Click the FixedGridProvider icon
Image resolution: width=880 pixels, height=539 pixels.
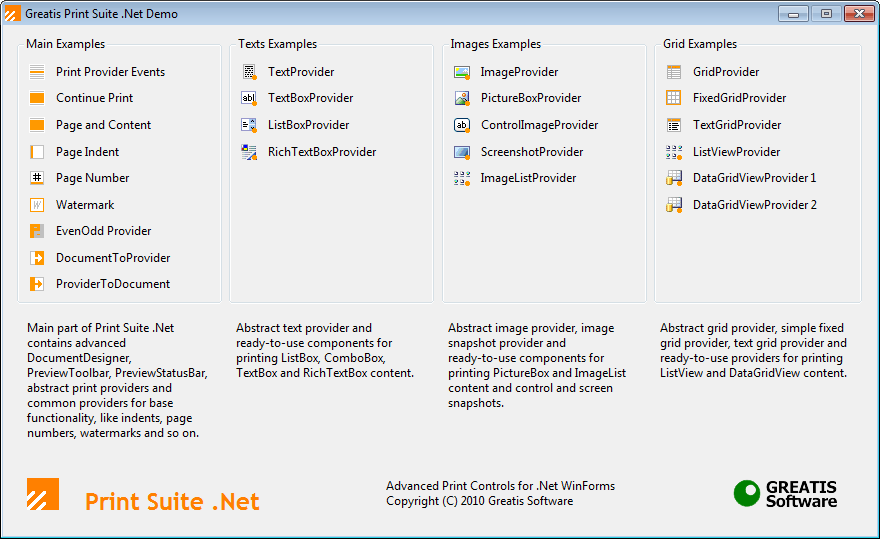[674, 98]
